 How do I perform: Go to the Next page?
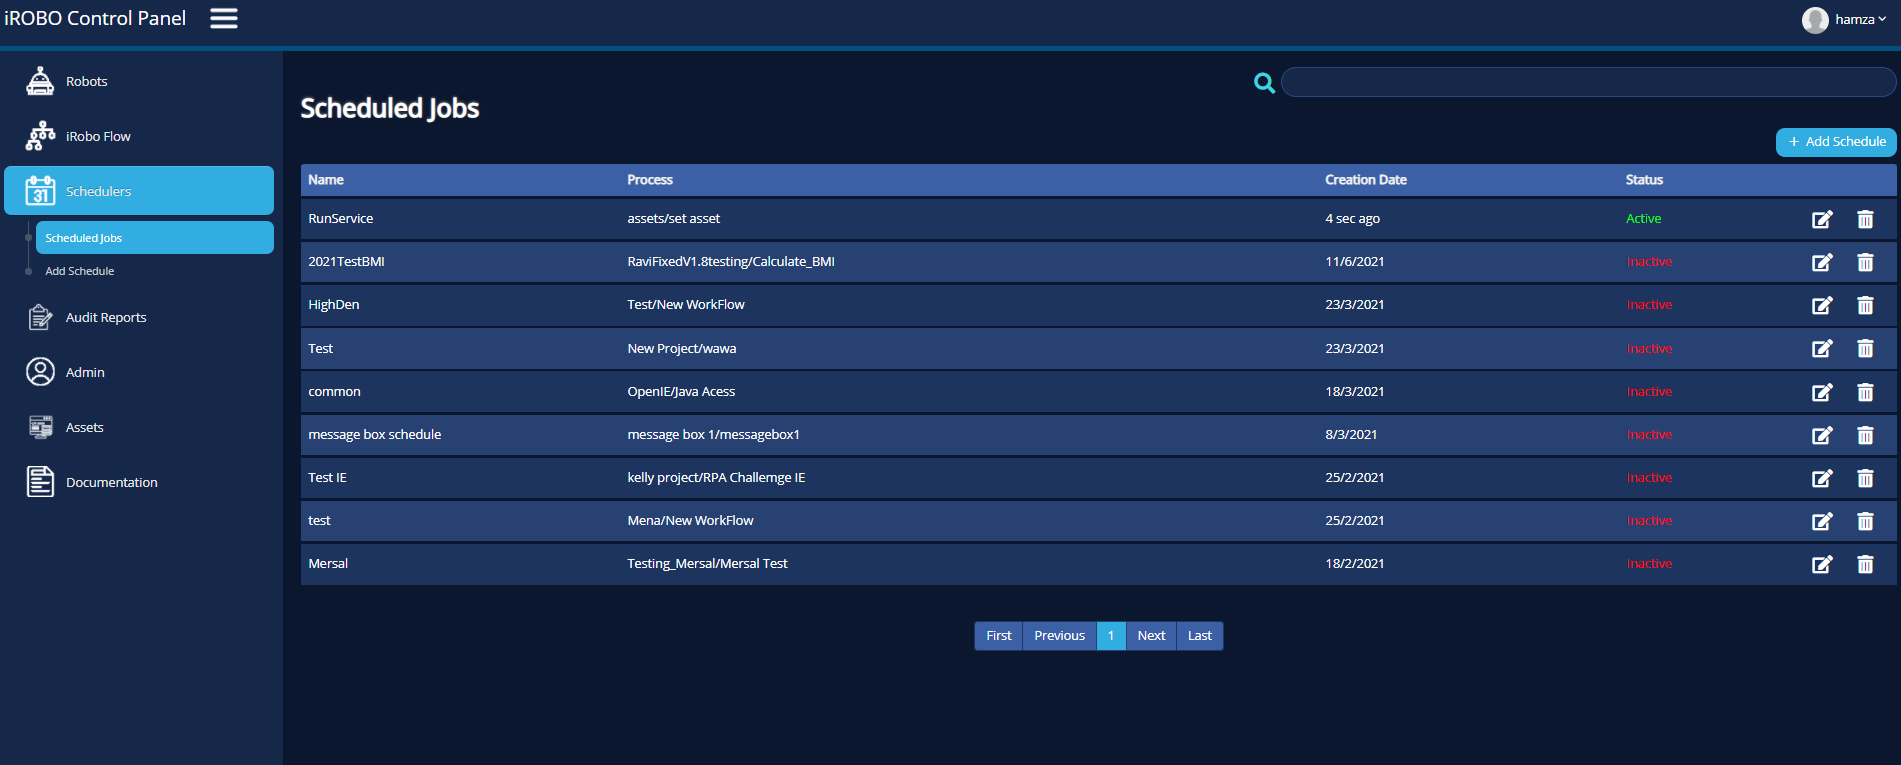[1151, 636]
